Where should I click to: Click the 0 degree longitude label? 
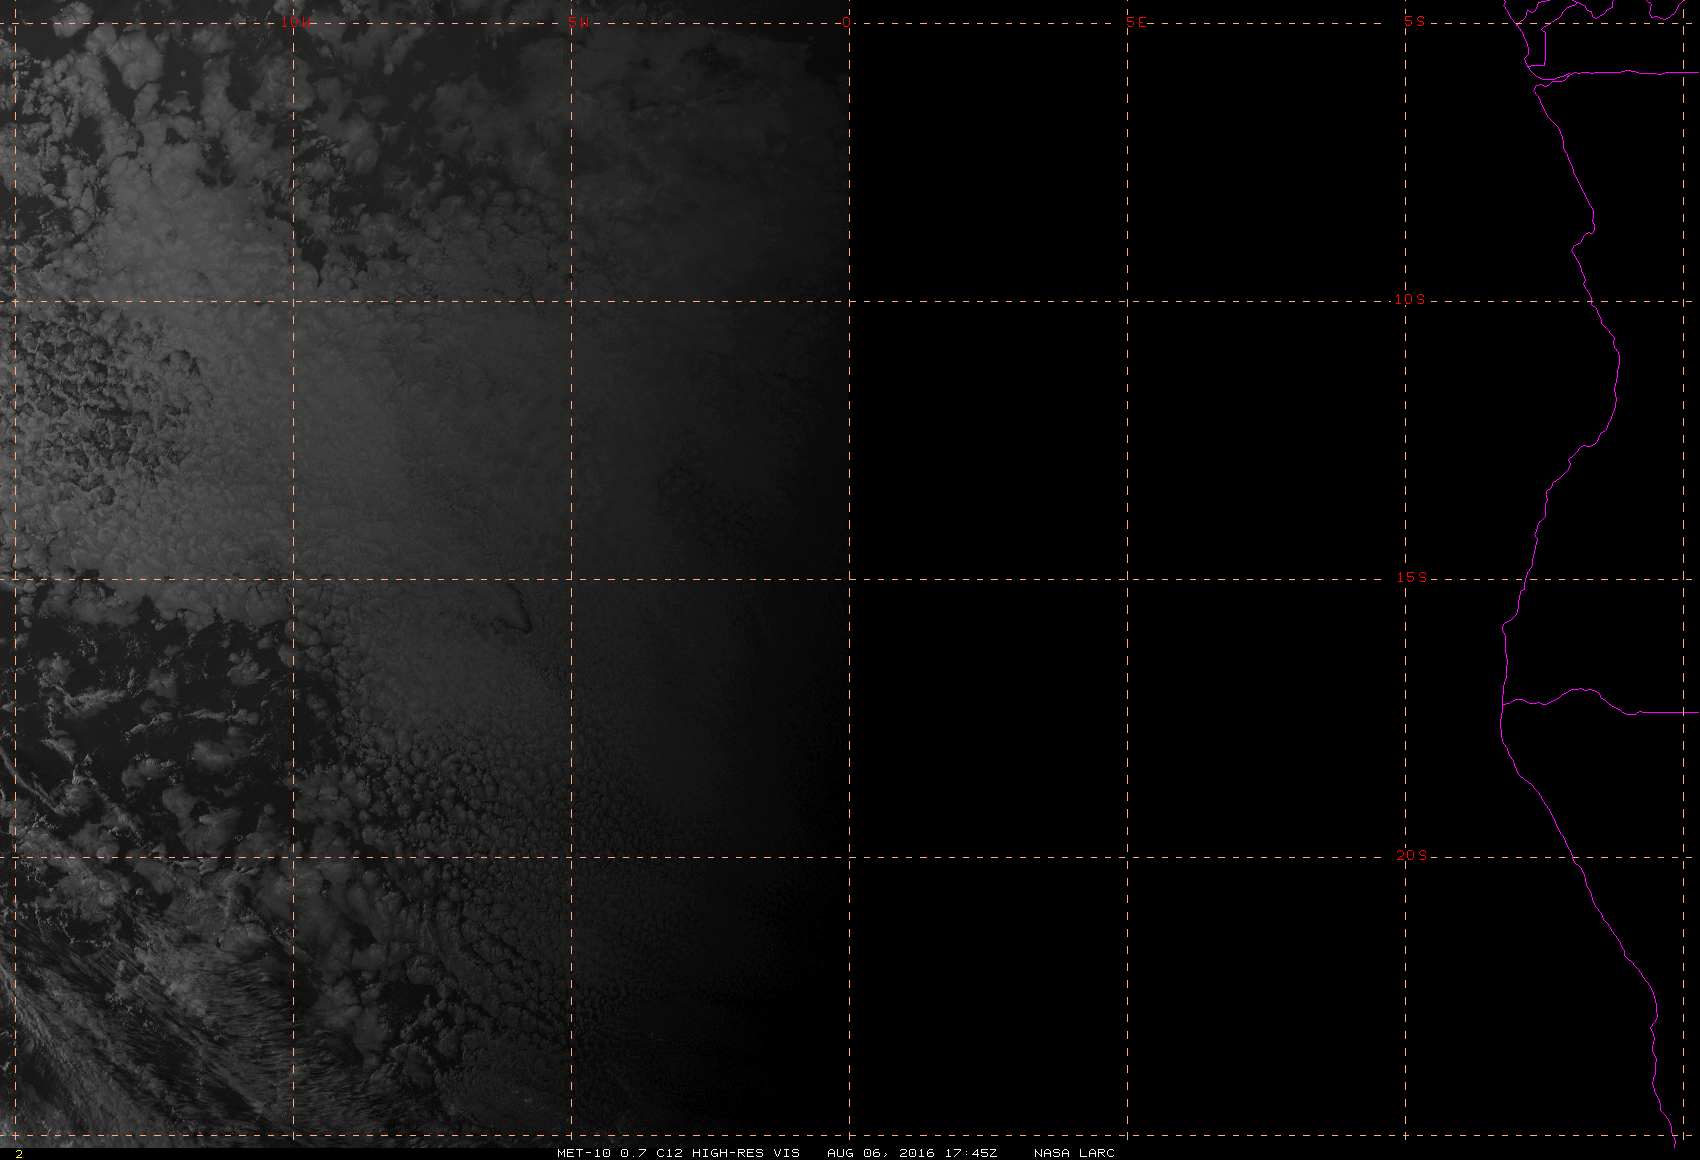click(847, 22)
